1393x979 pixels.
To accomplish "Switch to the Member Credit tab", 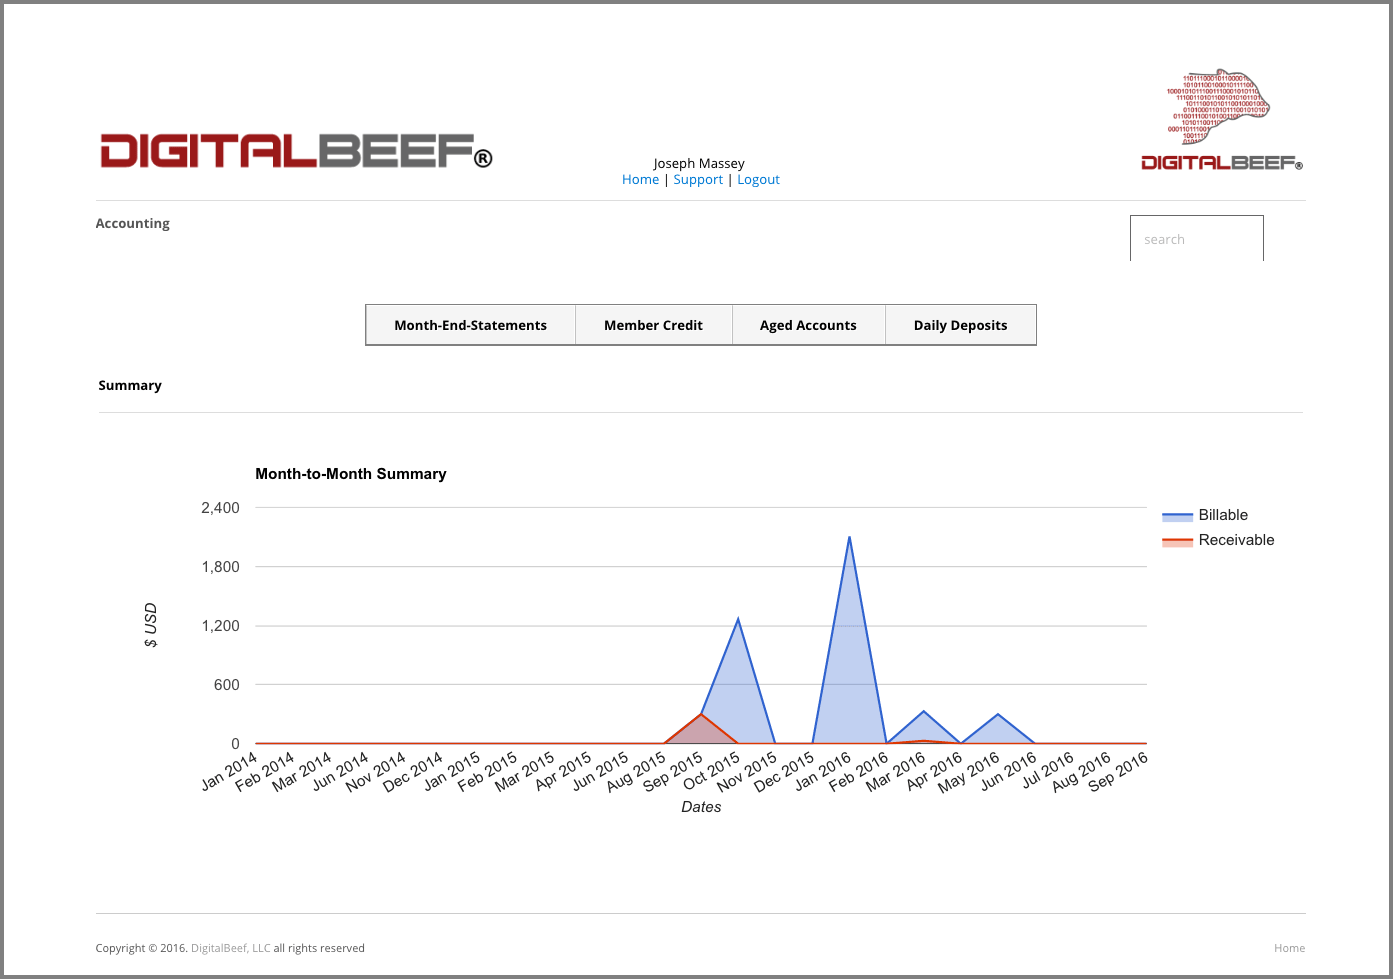I will pyautogui.click(x=653, y=325).
